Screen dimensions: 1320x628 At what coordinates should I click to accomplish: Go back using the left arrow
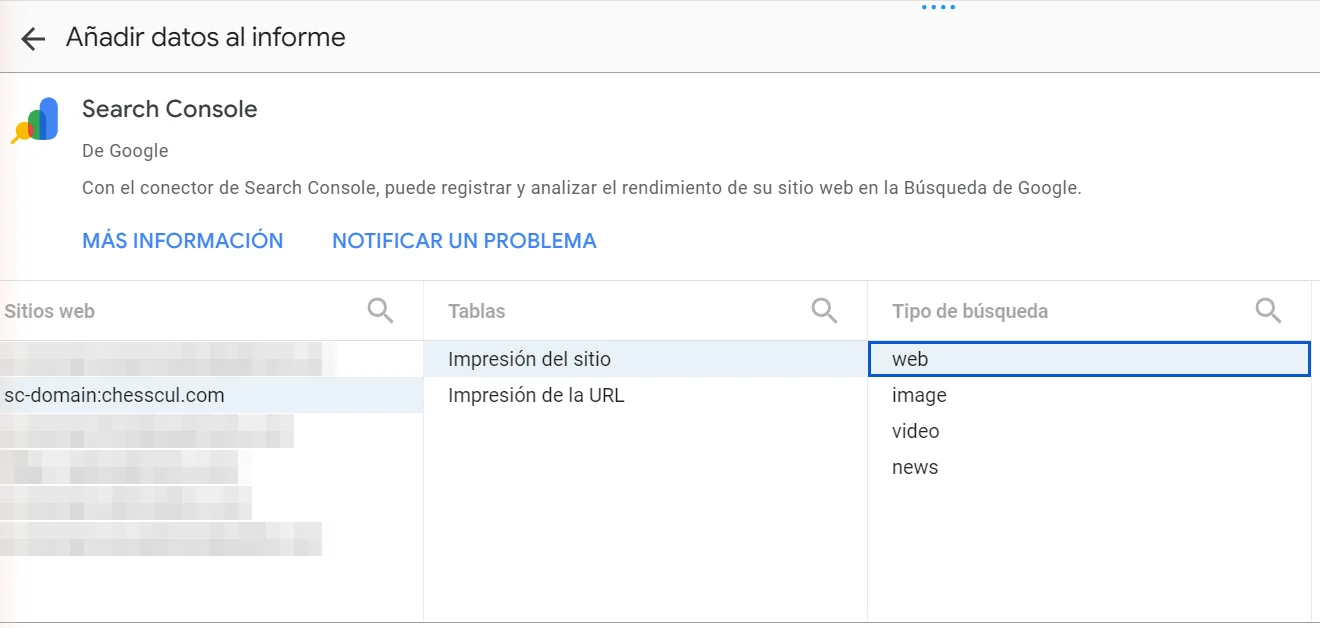(33, 39)
